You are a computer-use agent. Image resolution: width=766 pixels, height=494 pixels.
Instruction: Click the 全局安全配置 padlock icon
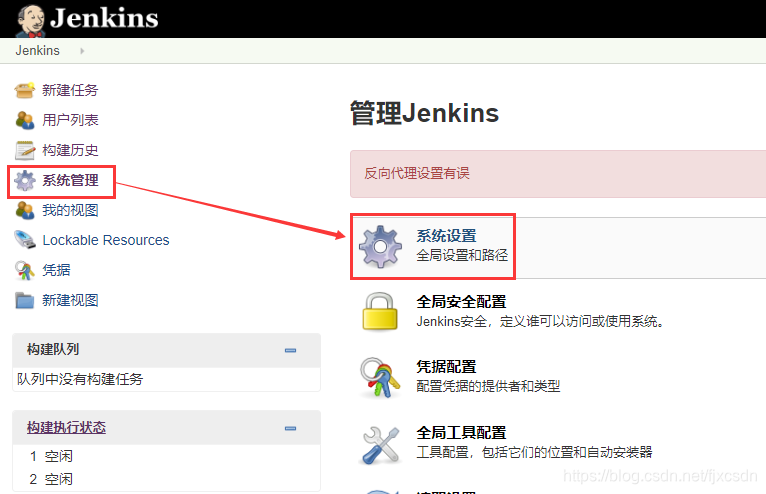click(x=380, y=311)
